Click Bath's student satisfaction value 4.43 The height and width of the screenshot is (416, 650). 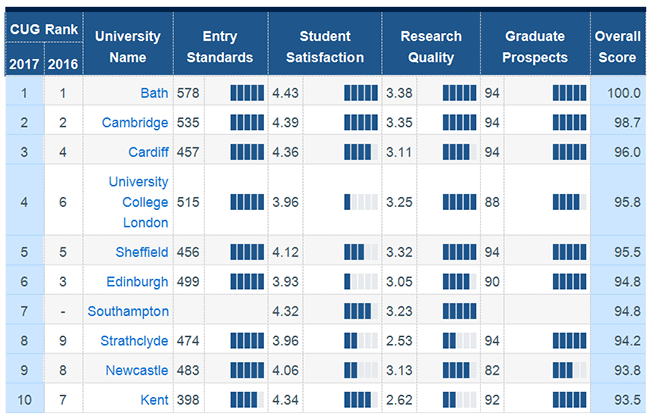point(285,93)
